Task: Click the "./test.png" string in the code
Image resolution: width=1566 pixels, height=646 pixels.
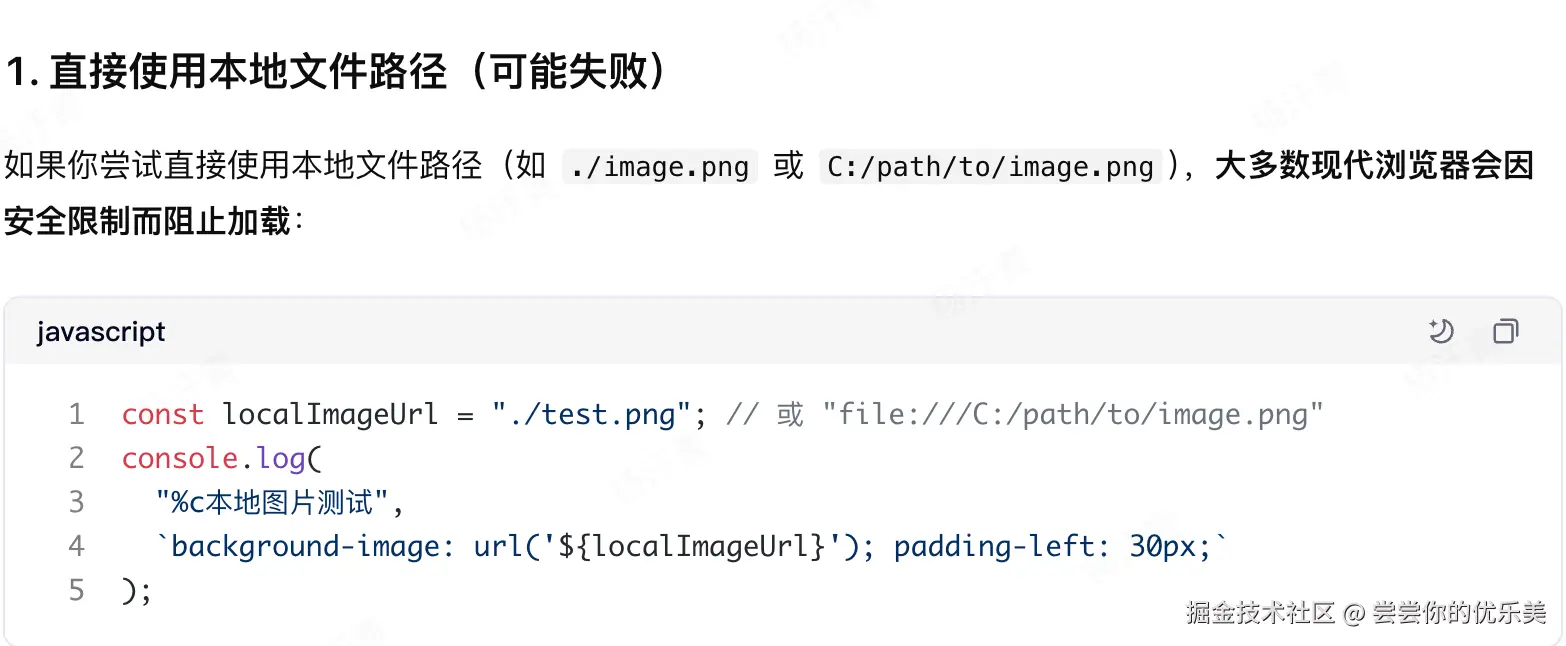Action: [592, 414]
